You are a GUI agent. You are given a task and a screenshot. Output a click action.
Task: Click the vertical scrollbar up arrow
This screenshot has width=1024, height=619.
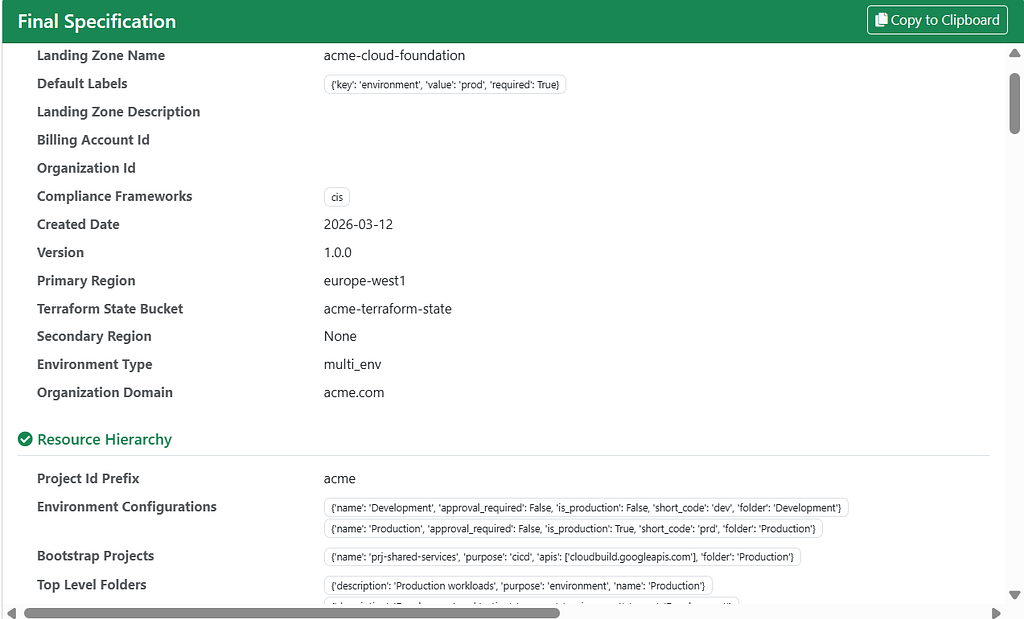click(1014, 54)
